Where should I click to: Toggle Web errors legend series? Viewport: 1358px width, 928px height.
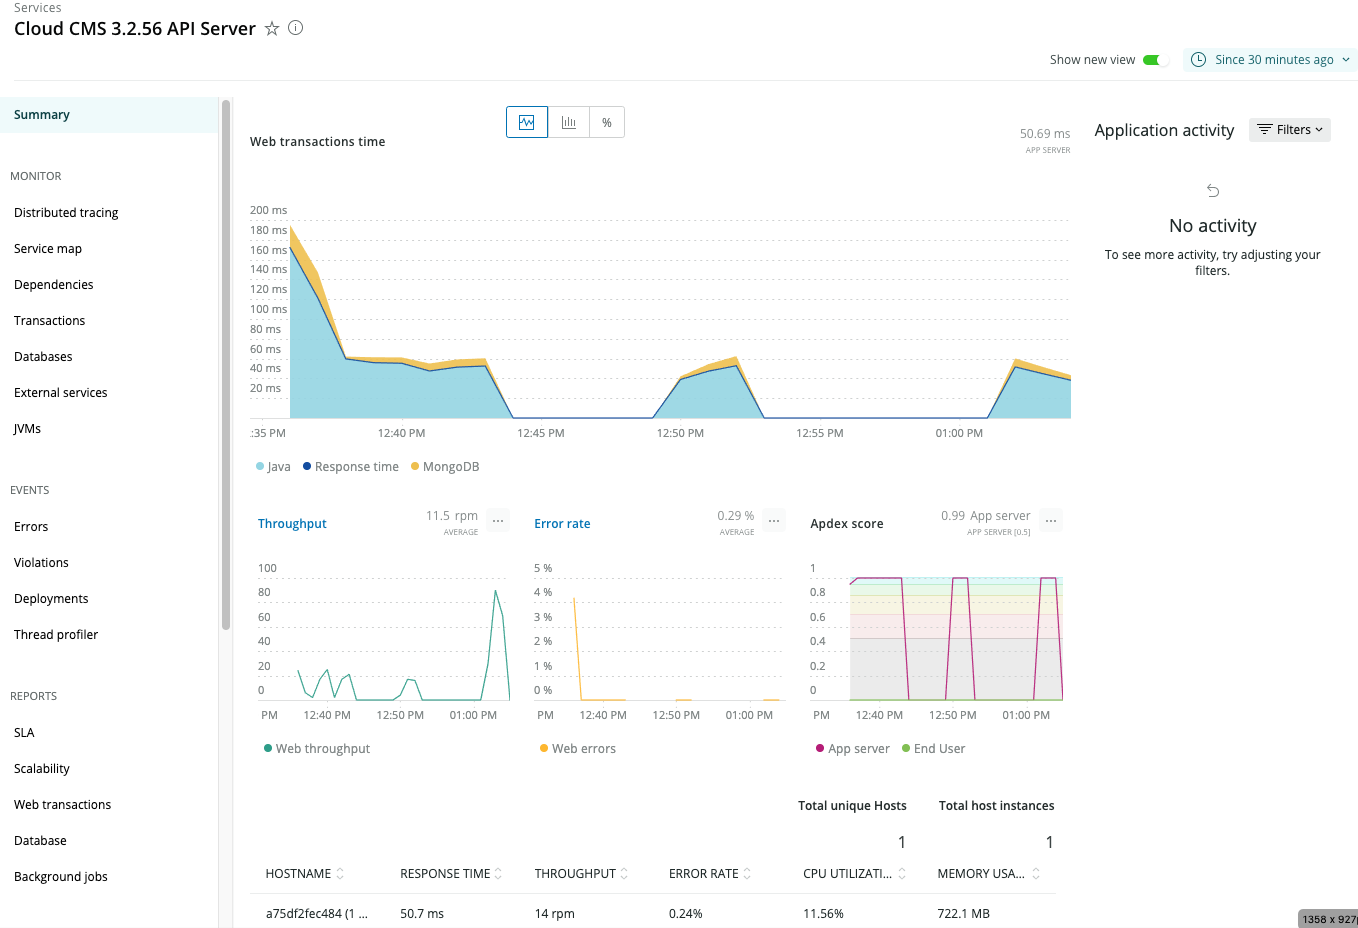coord(578,749)
